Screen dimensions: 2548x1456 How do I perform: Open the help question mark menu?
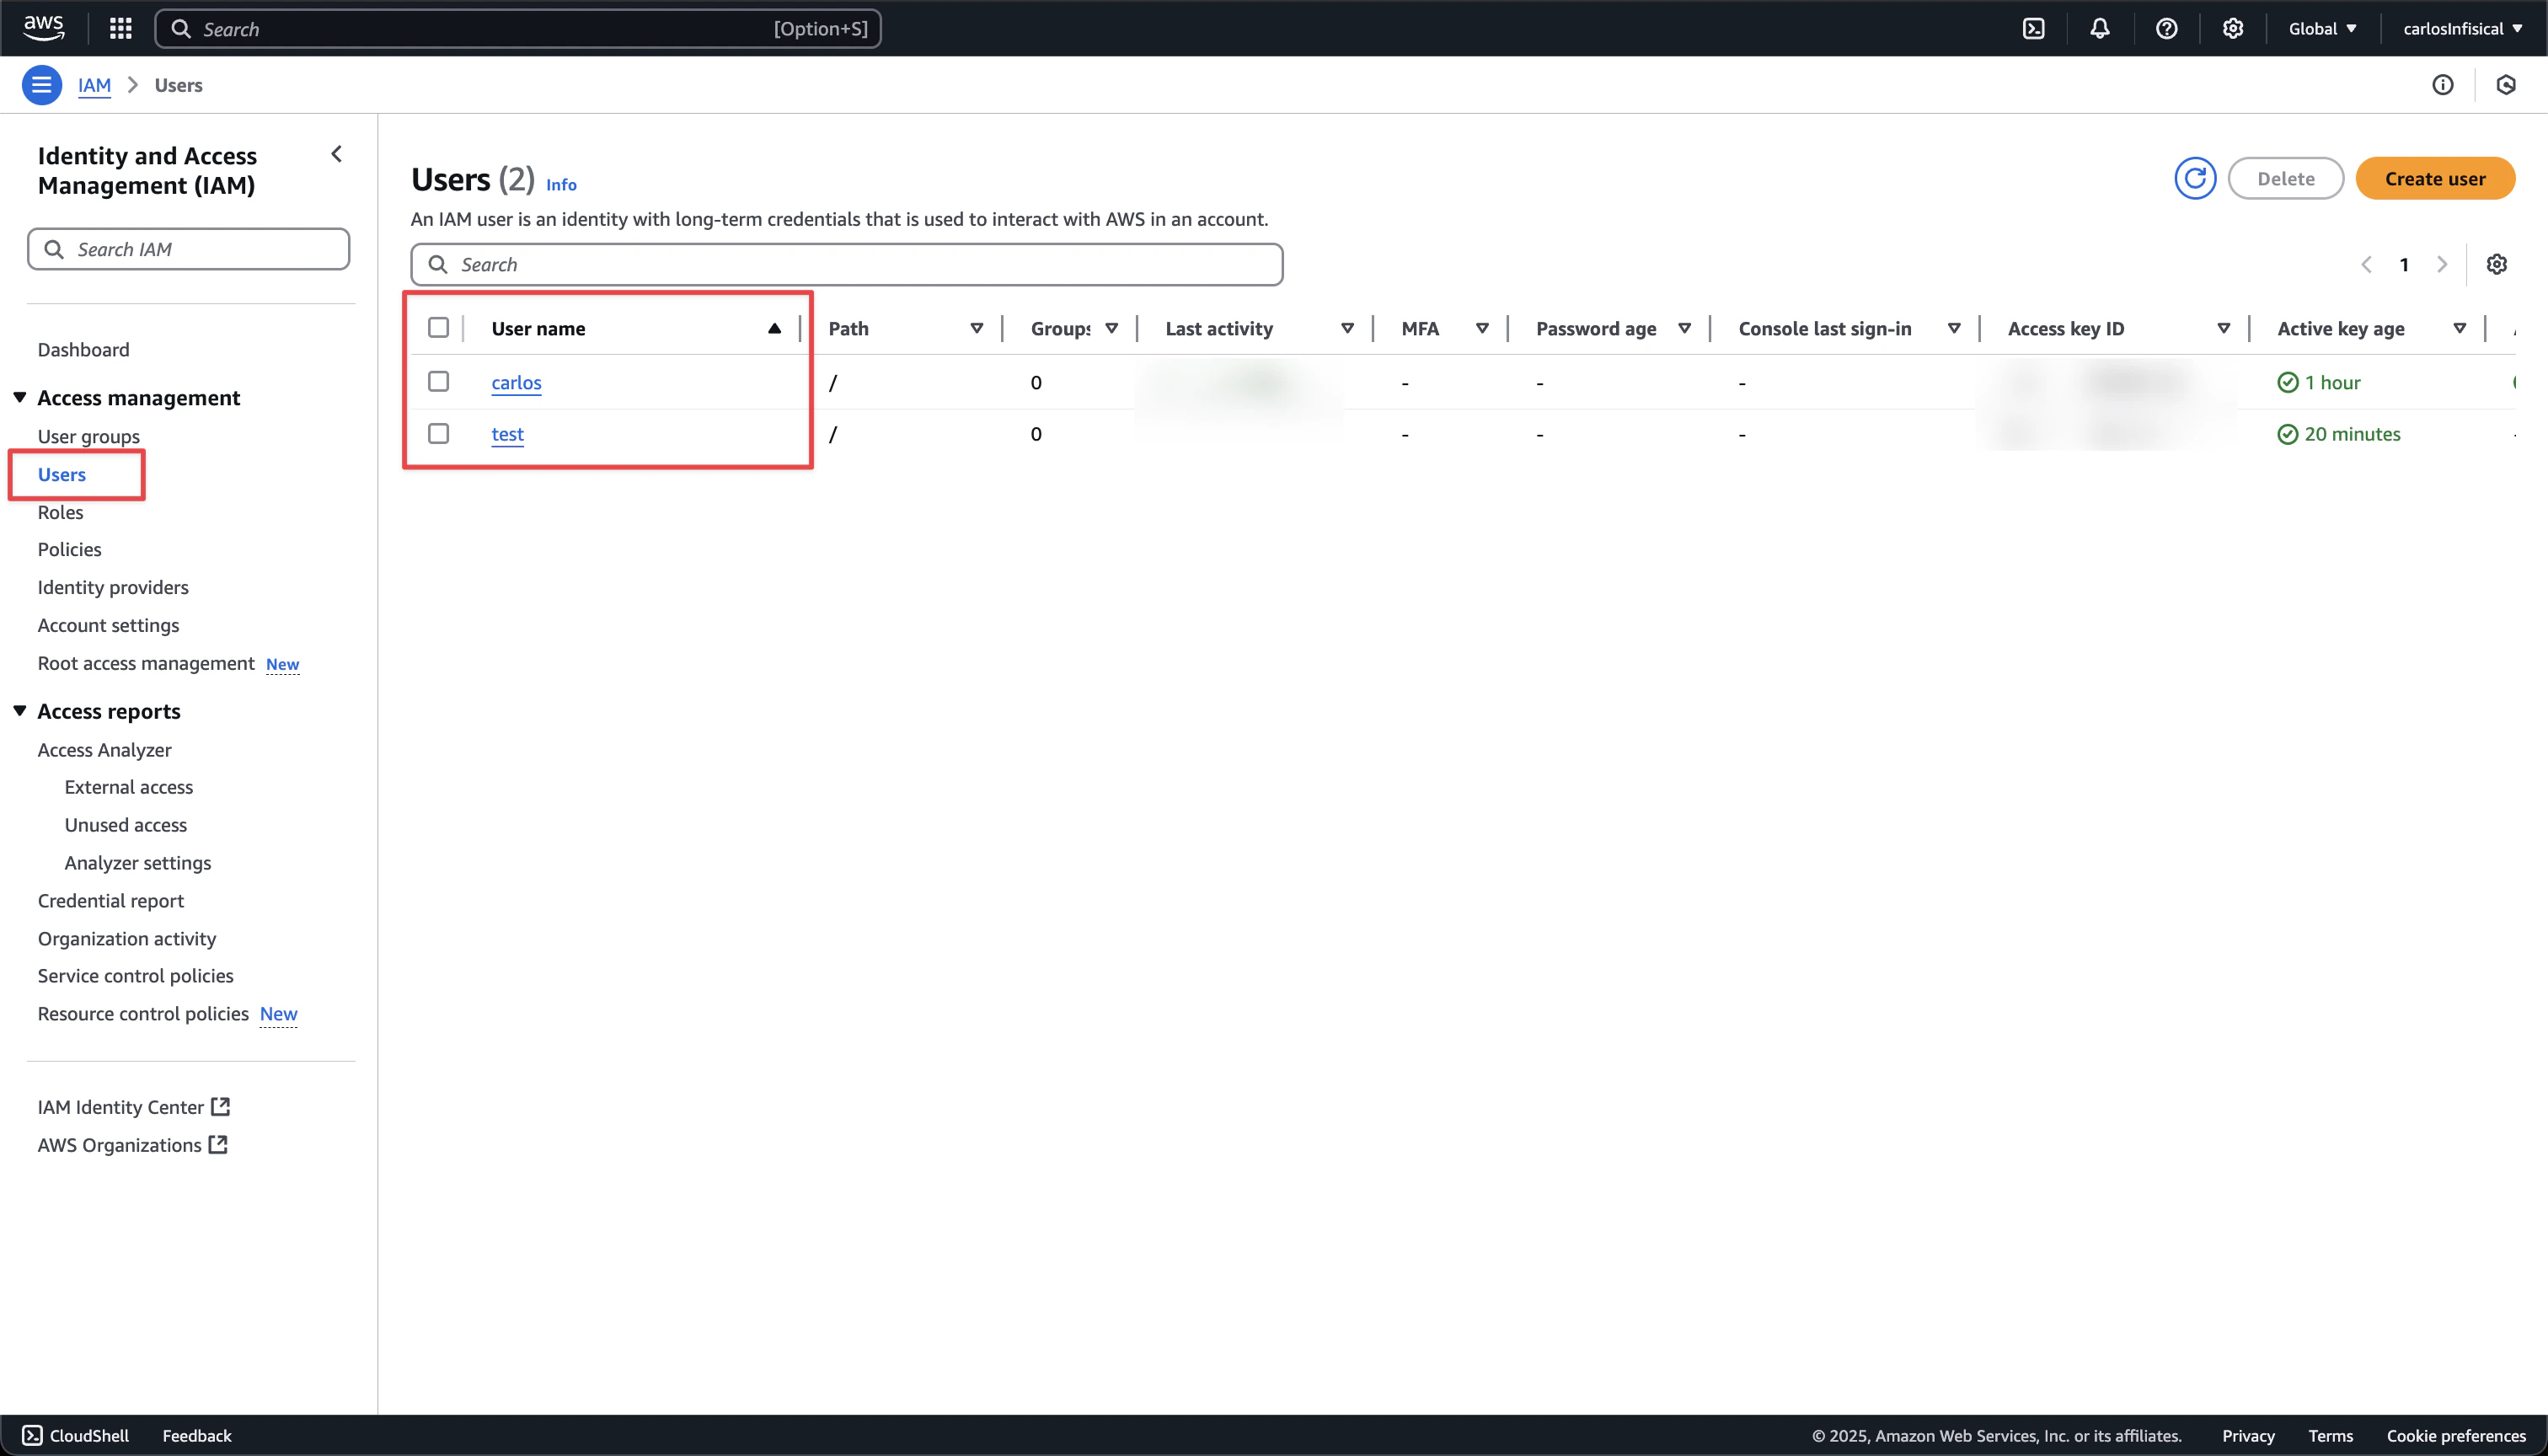(x=2166, y=28)
